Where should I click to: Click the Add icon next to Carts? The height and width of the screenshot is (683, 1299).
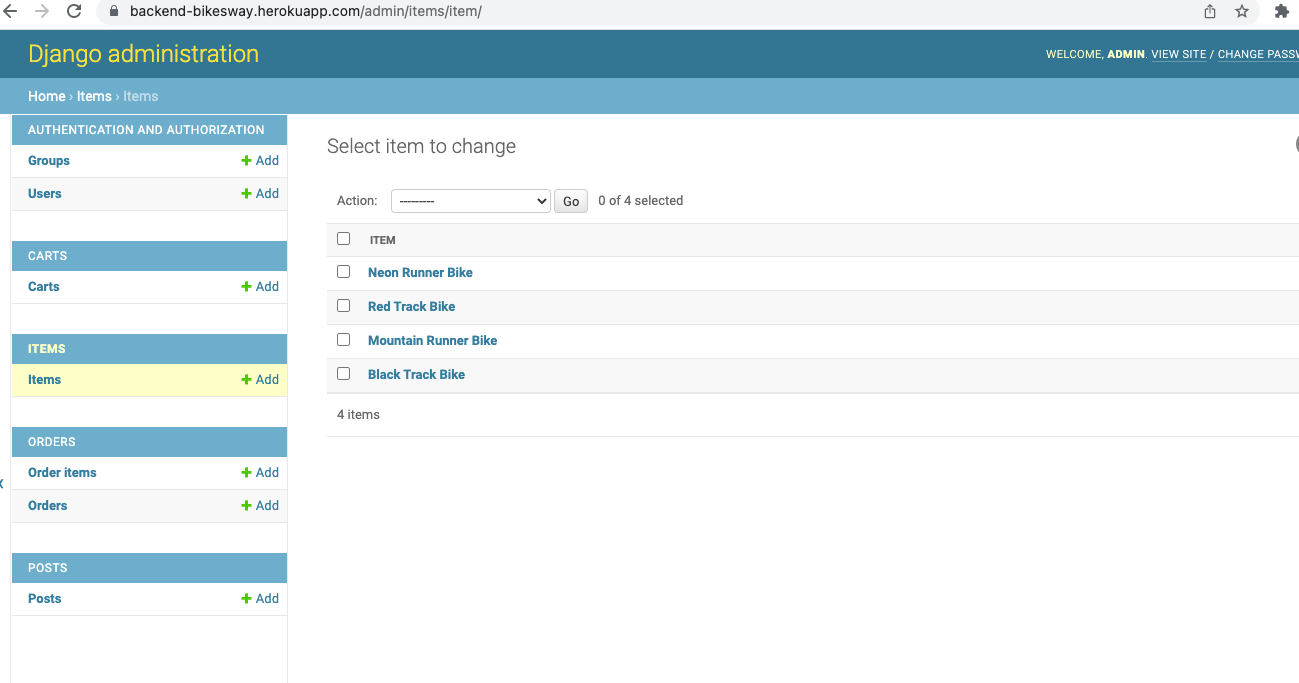[249, 286]
